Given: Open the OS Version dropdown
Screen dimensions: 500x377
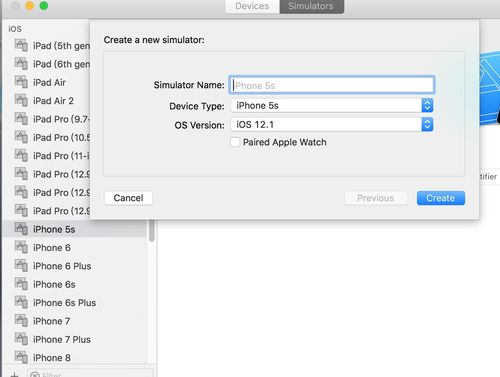Looking at the screenshot, I should 332,125.
